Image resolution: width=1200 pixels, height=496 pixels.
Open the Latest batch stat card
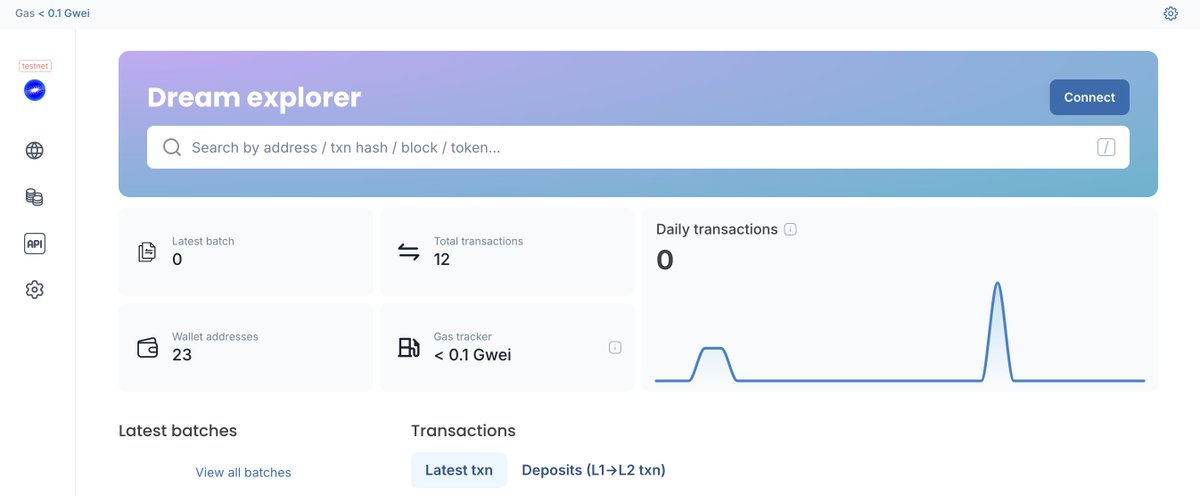(246, 252)
